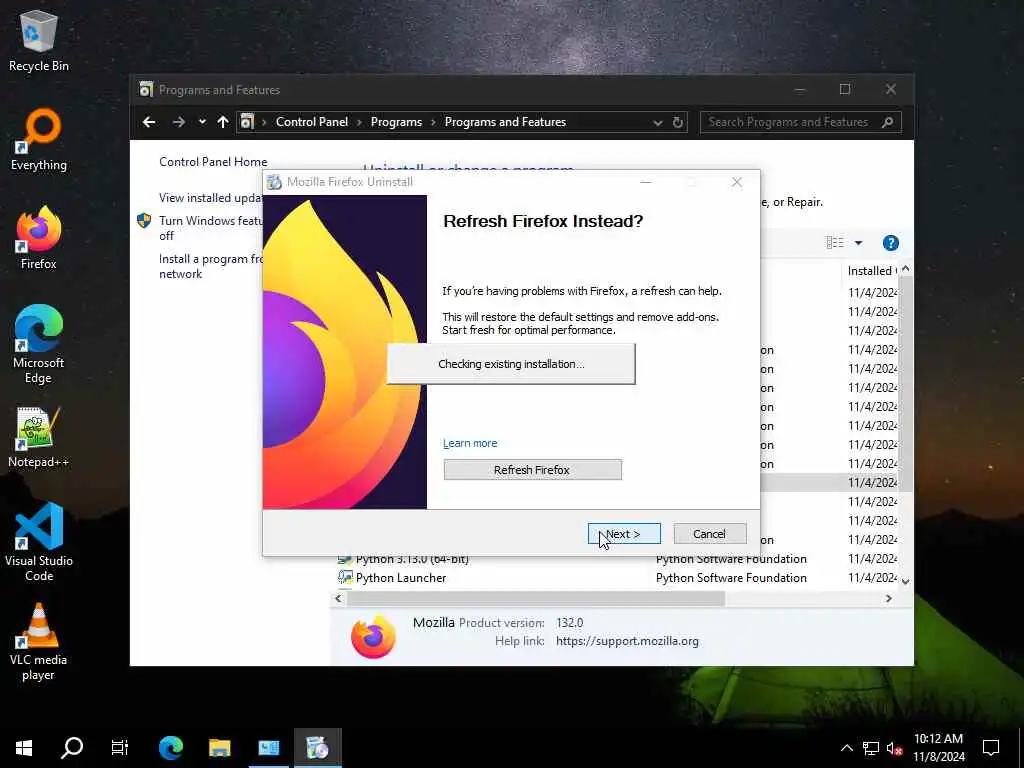The height and width of the screenshot is (768, 1024).
Task: Open the notification center icon
Action: 991,748
